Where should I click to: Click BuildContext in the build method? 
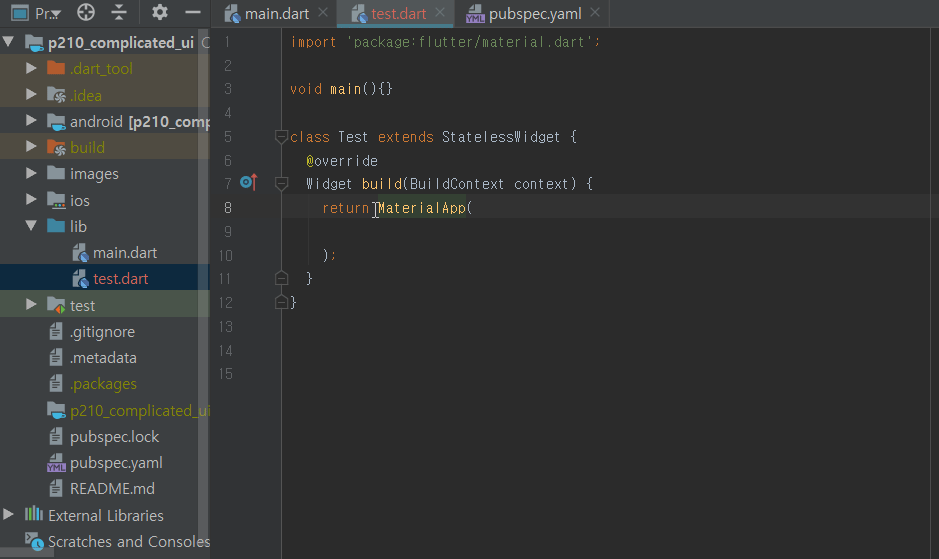pyautogui.click(x=456, y=184)
